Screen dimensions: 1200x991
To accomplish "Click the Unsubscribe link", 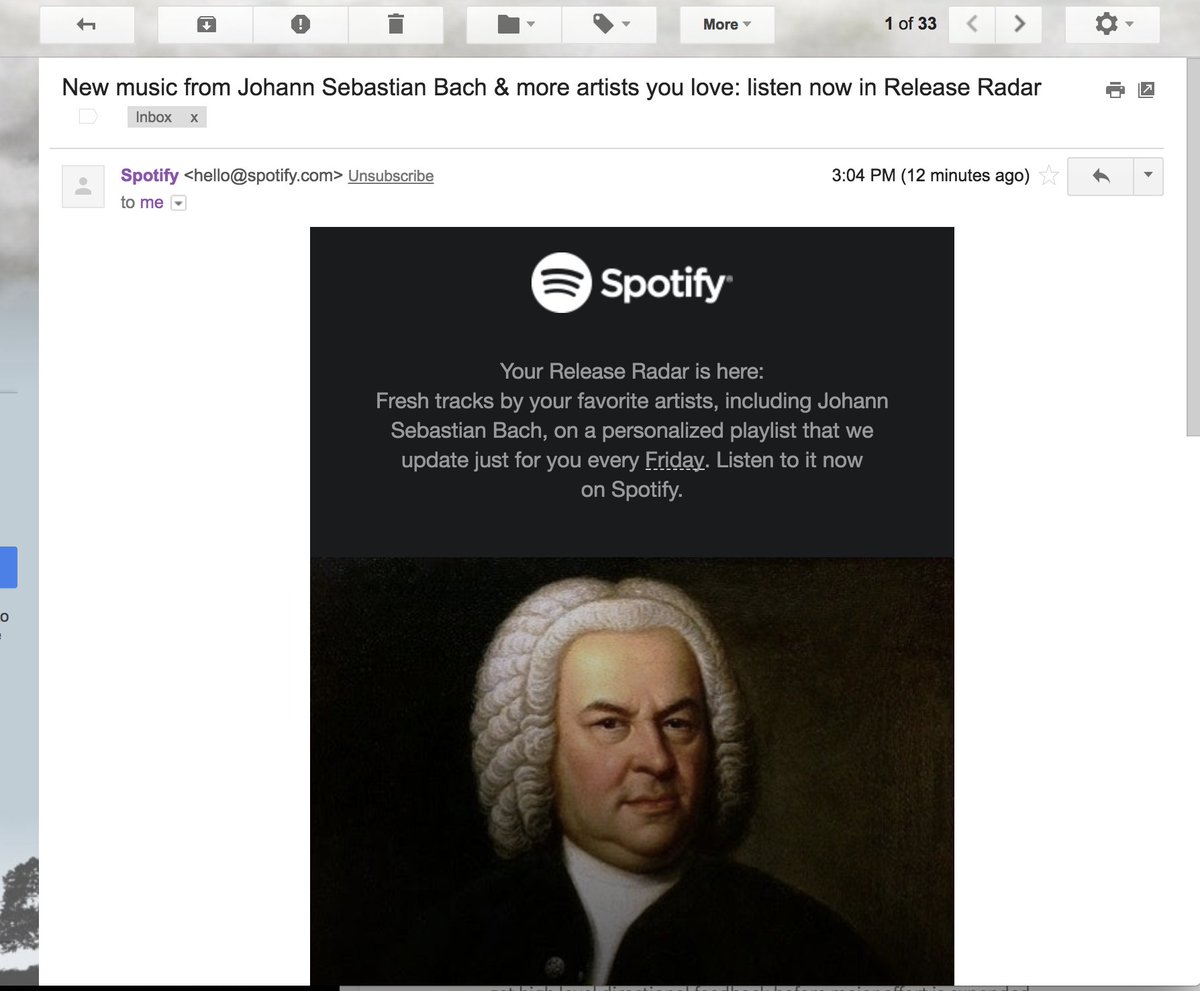I will coord(391,176).
